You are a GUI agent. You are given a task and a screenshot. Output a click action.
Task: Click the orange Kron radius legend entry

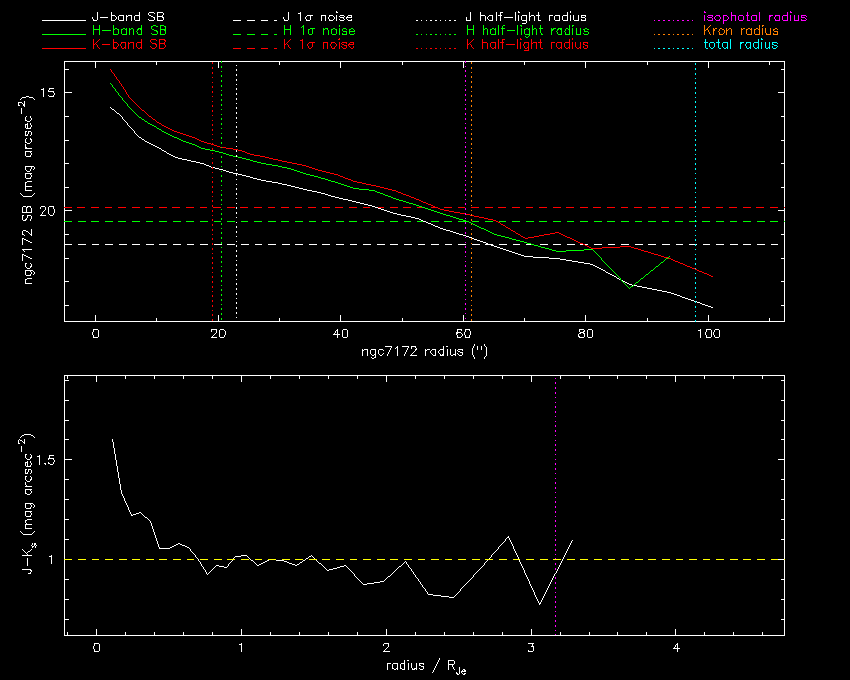(x=740, y=31)
